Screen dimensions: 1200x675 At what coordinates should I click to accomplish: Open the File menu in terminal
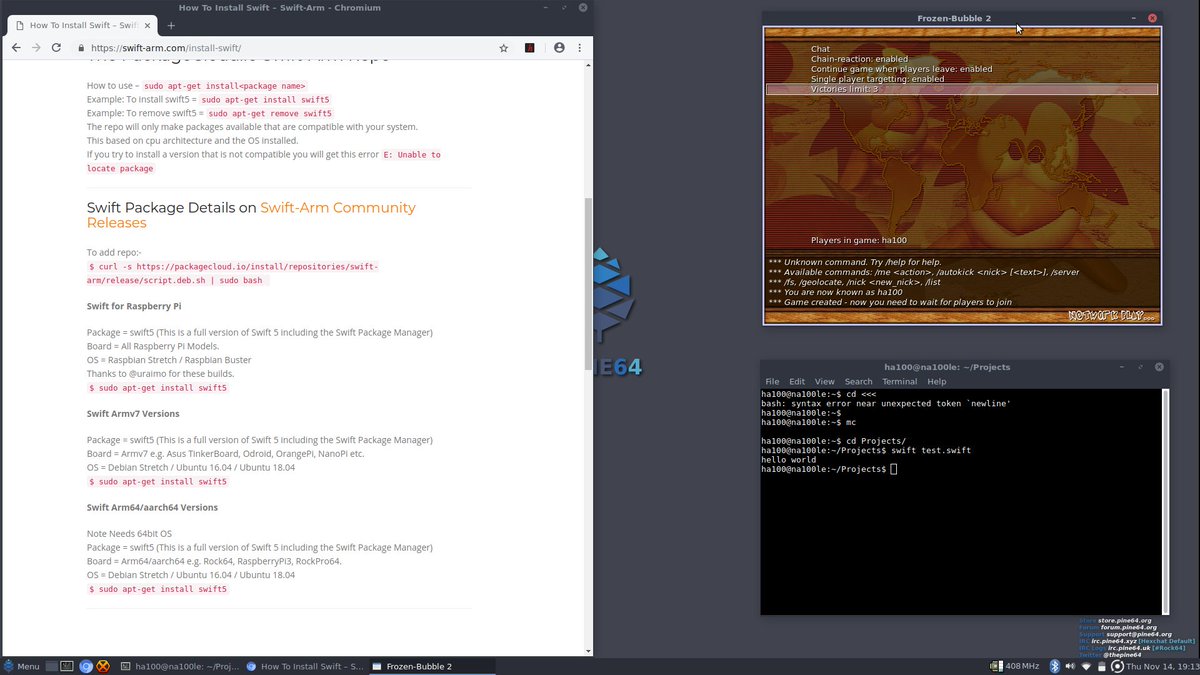(x=772, y=381)
